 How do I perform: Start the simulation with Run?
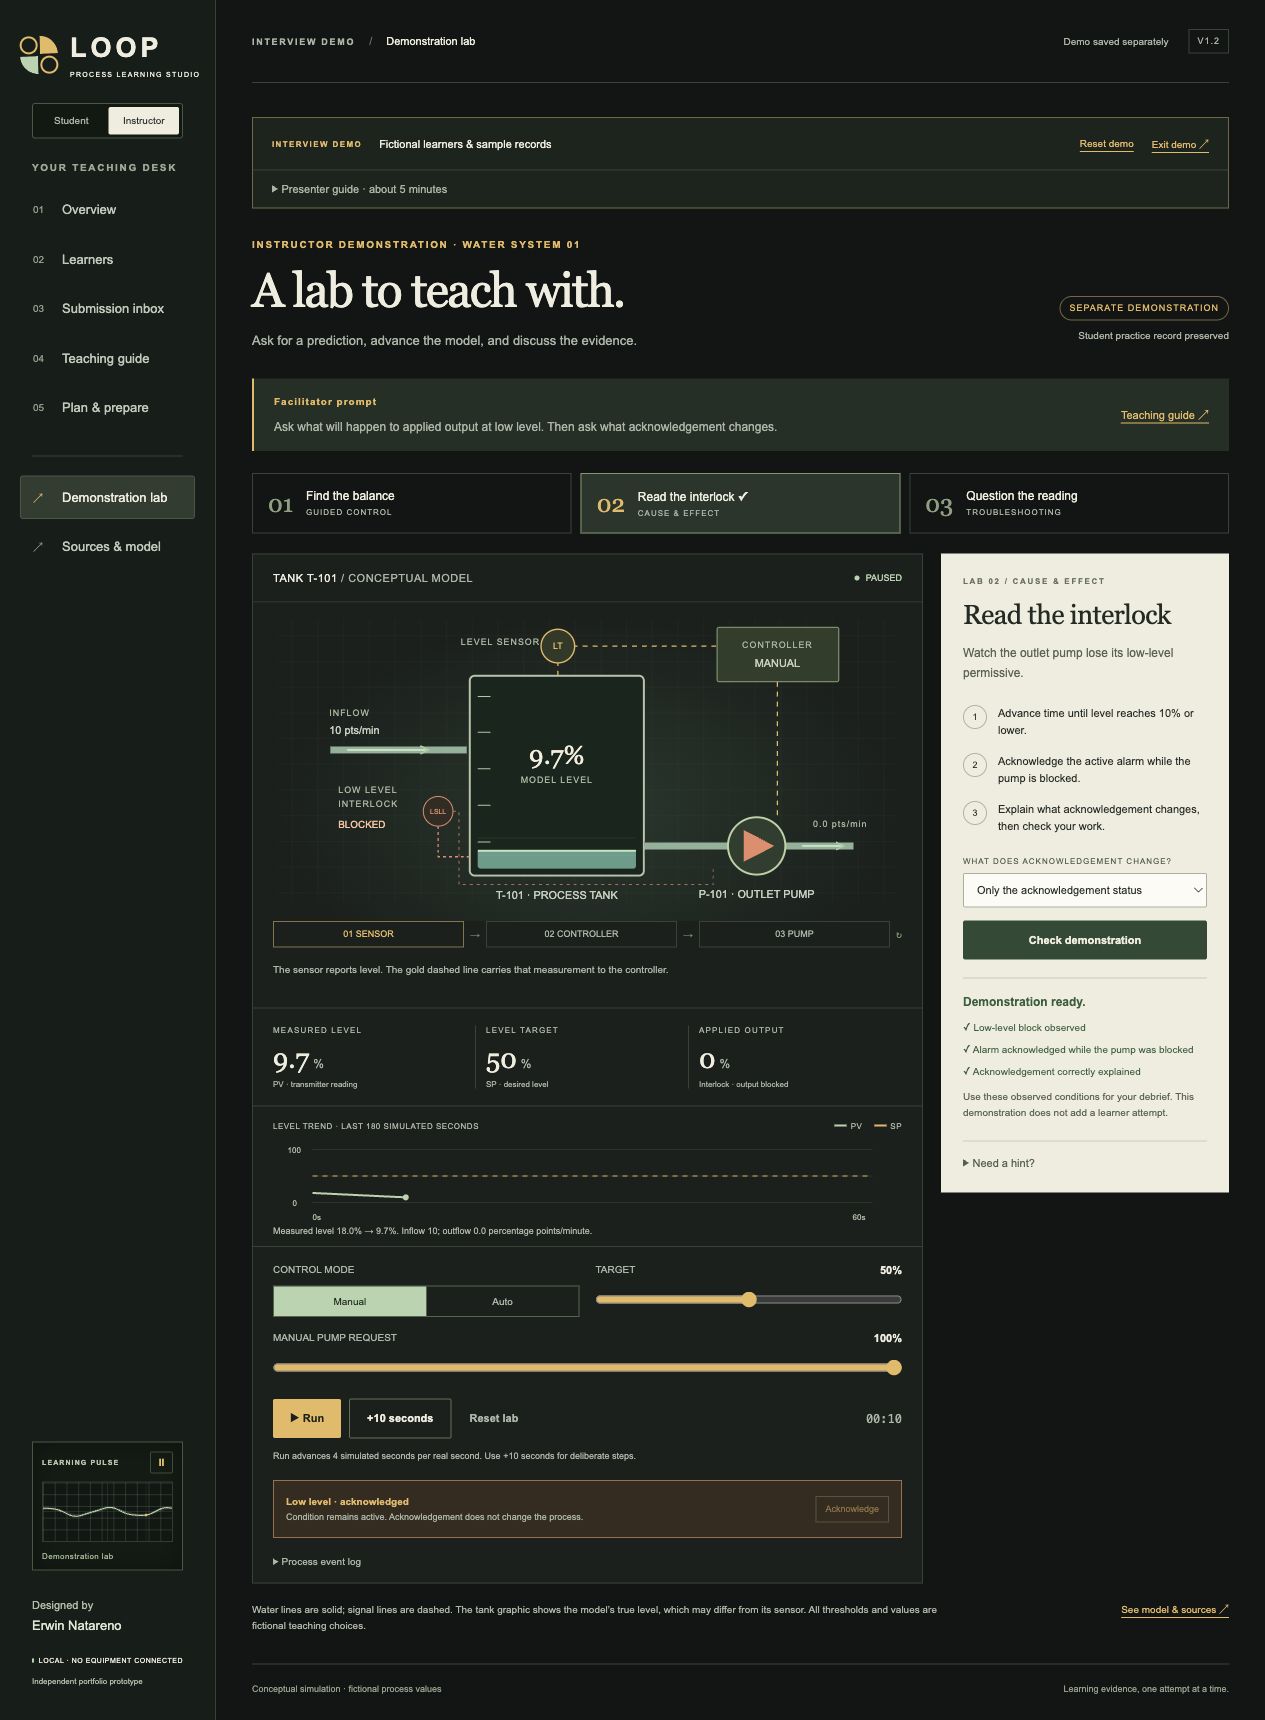tap(307, 1418)
